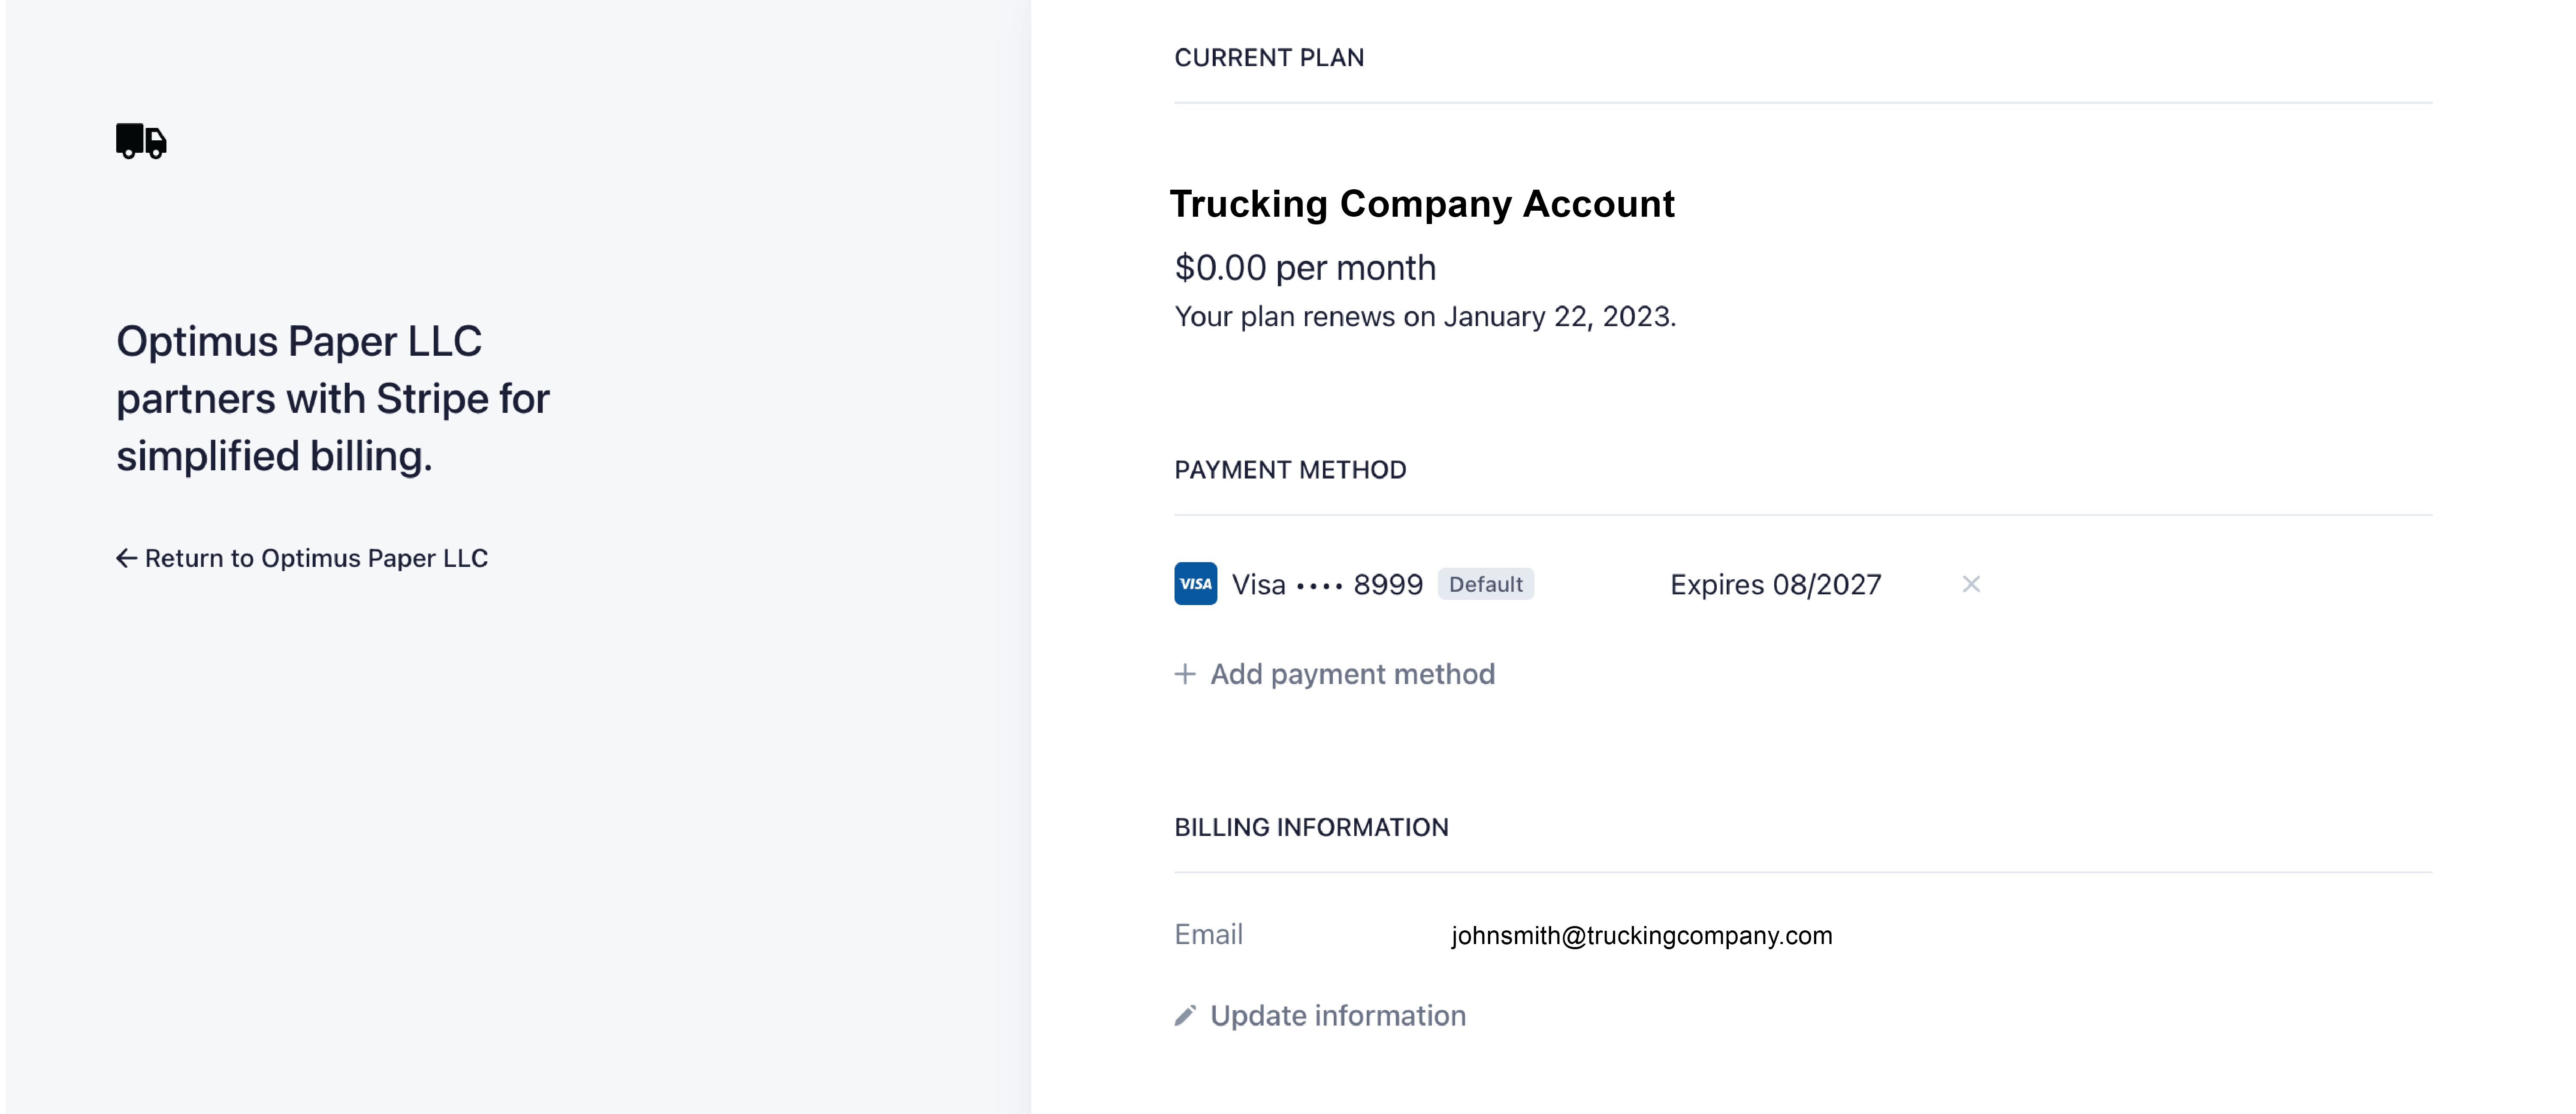This screenshot has width=2576, height=1114.
Task: Click the plus icon next to Add payment method
Action: 1185,674
